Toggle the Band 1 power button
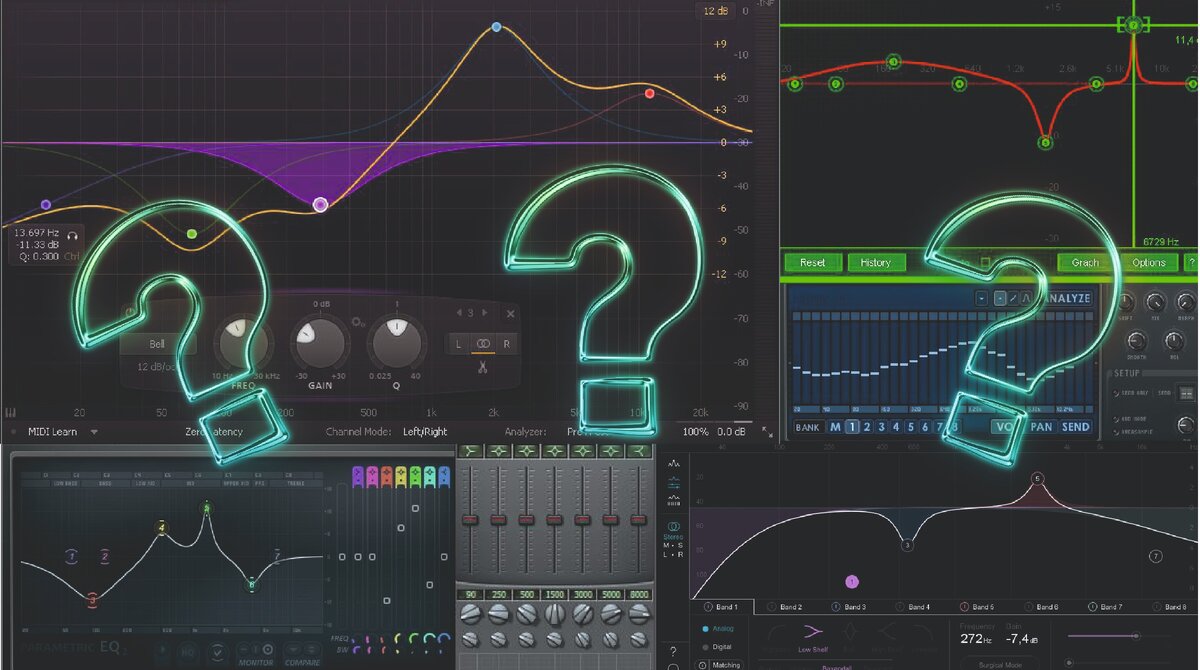 tap(709, 607)
